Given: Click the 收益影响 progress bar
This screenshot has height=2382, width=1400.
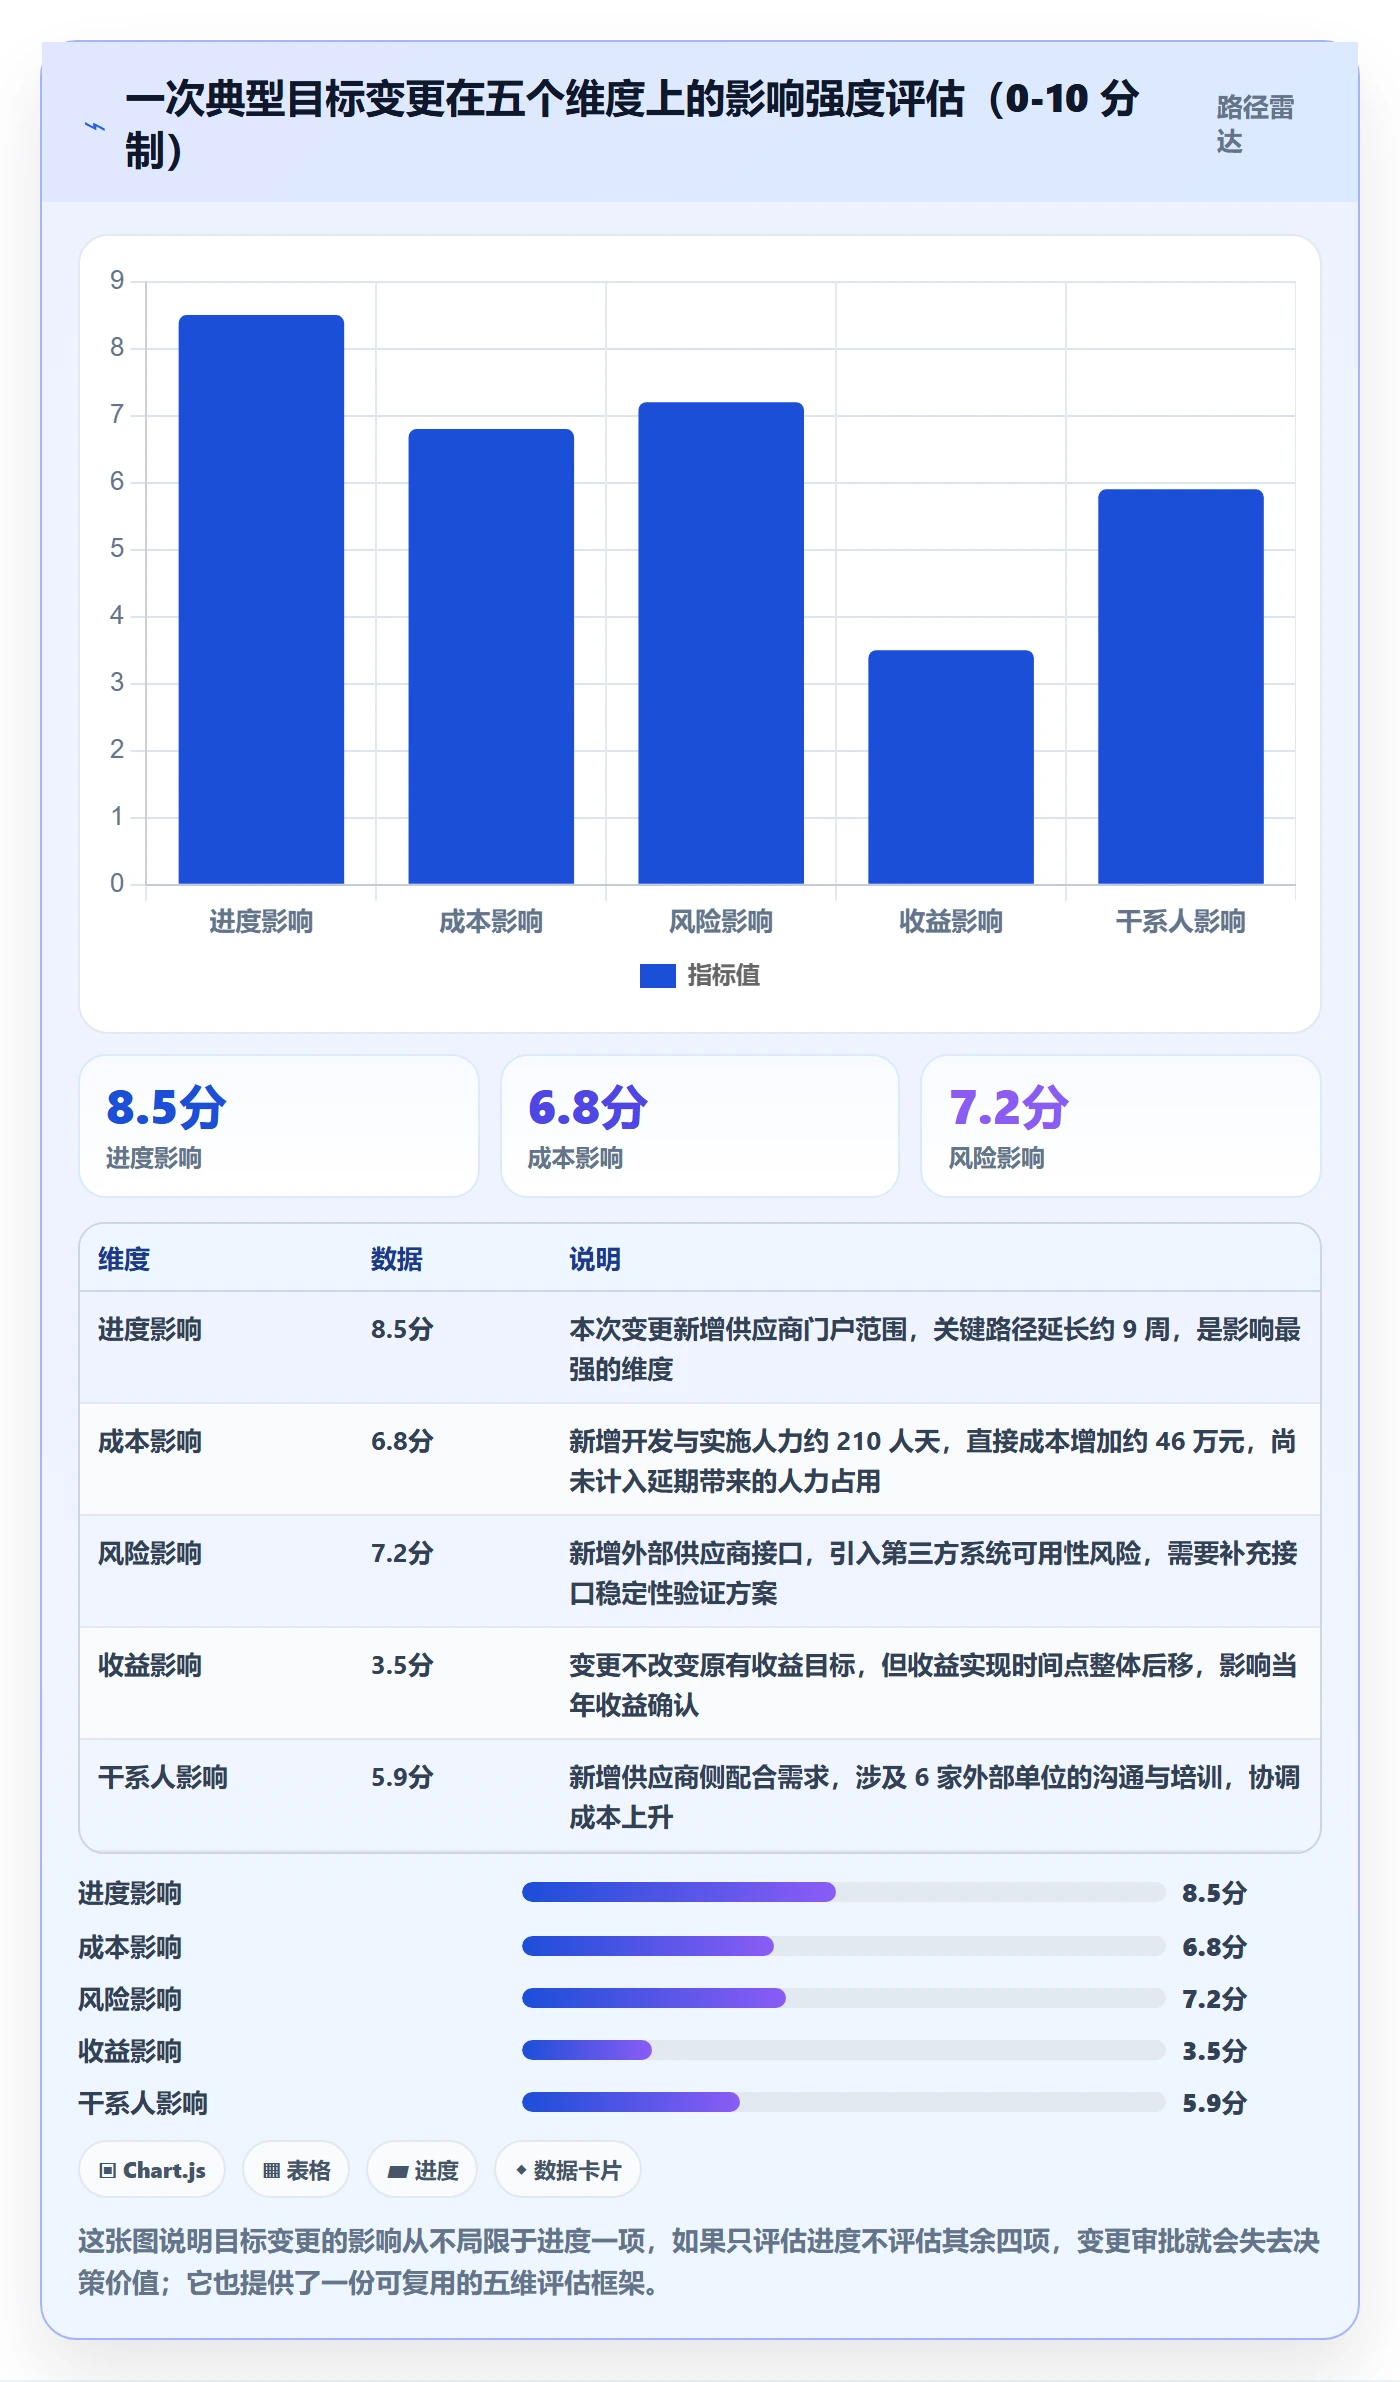Looking at the screenshot, I should click(844, 2050).
